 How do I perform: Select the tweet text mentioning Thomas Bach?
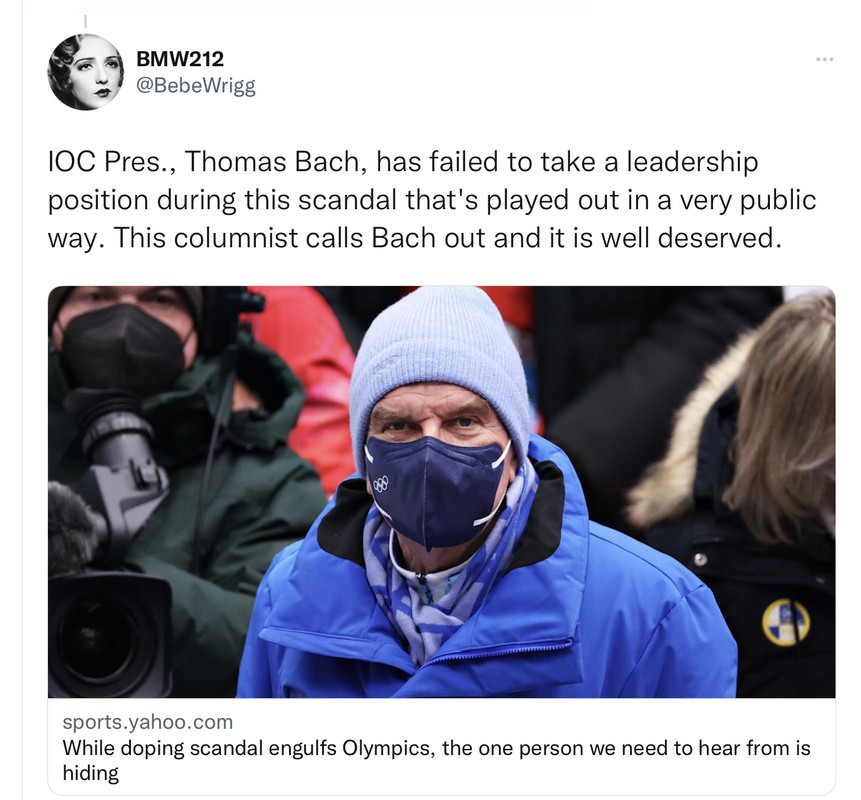tap(432, 200)
